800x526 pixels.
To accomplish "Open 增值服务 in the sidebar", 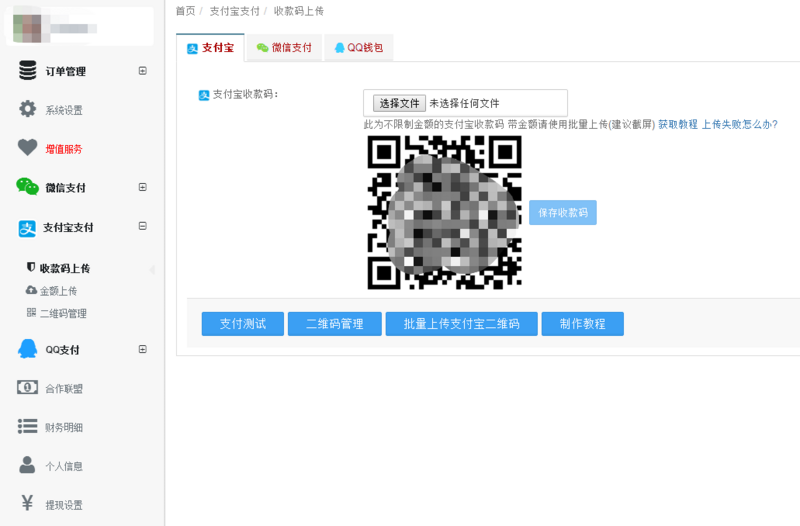I will (64, 149).
